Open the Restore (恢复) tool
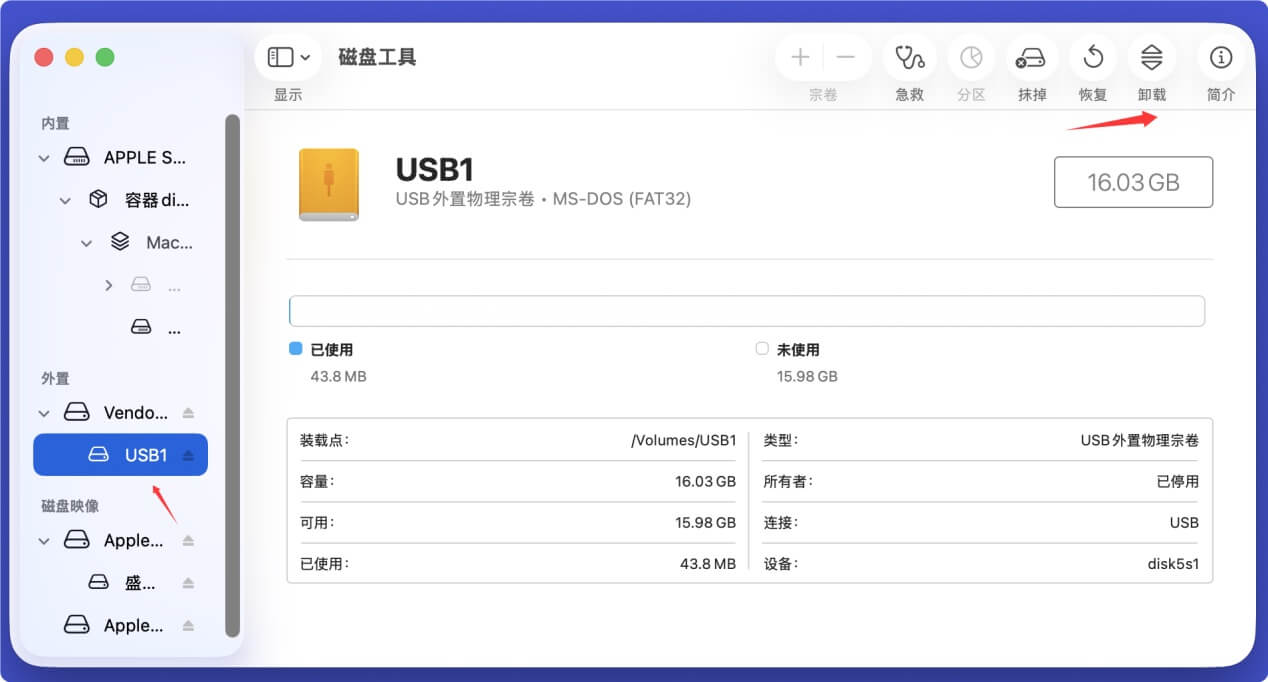Screen dimensions: 1268x682 [x=1092, y=58]
